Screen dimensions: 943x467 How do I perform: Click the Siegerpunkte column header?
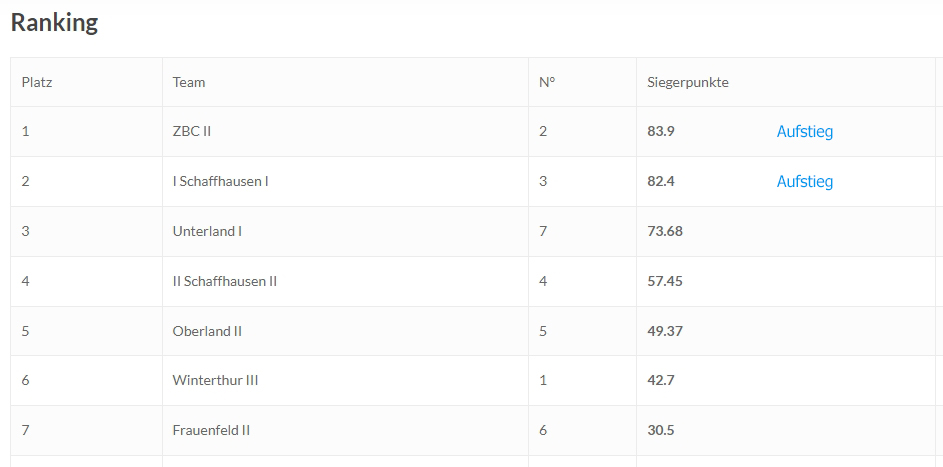[688, 82]
